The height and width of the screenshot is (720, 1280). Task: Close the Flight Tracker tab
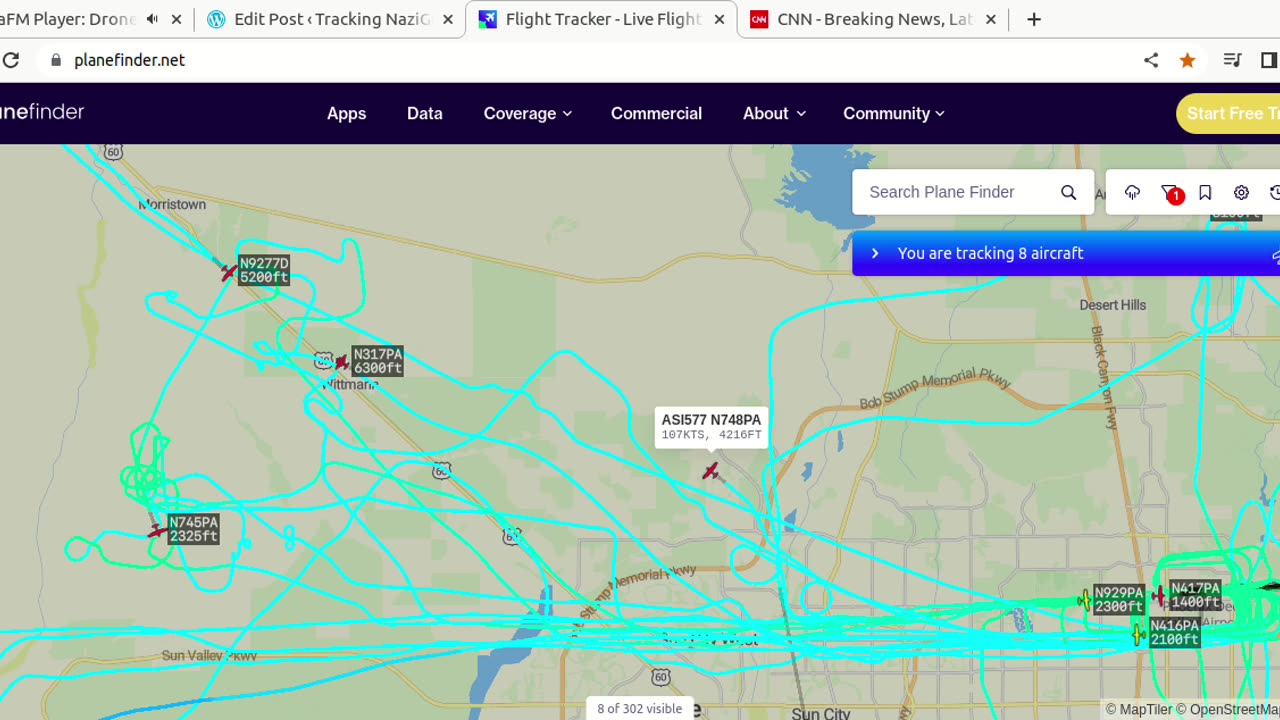point(719,19)
